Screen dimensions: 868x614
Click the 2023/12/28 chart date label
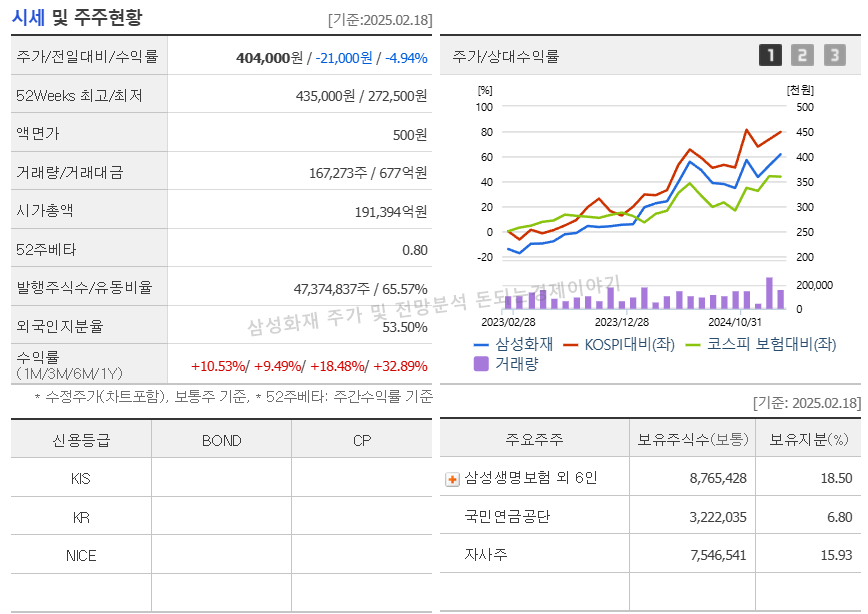click(x=622, y=322)
